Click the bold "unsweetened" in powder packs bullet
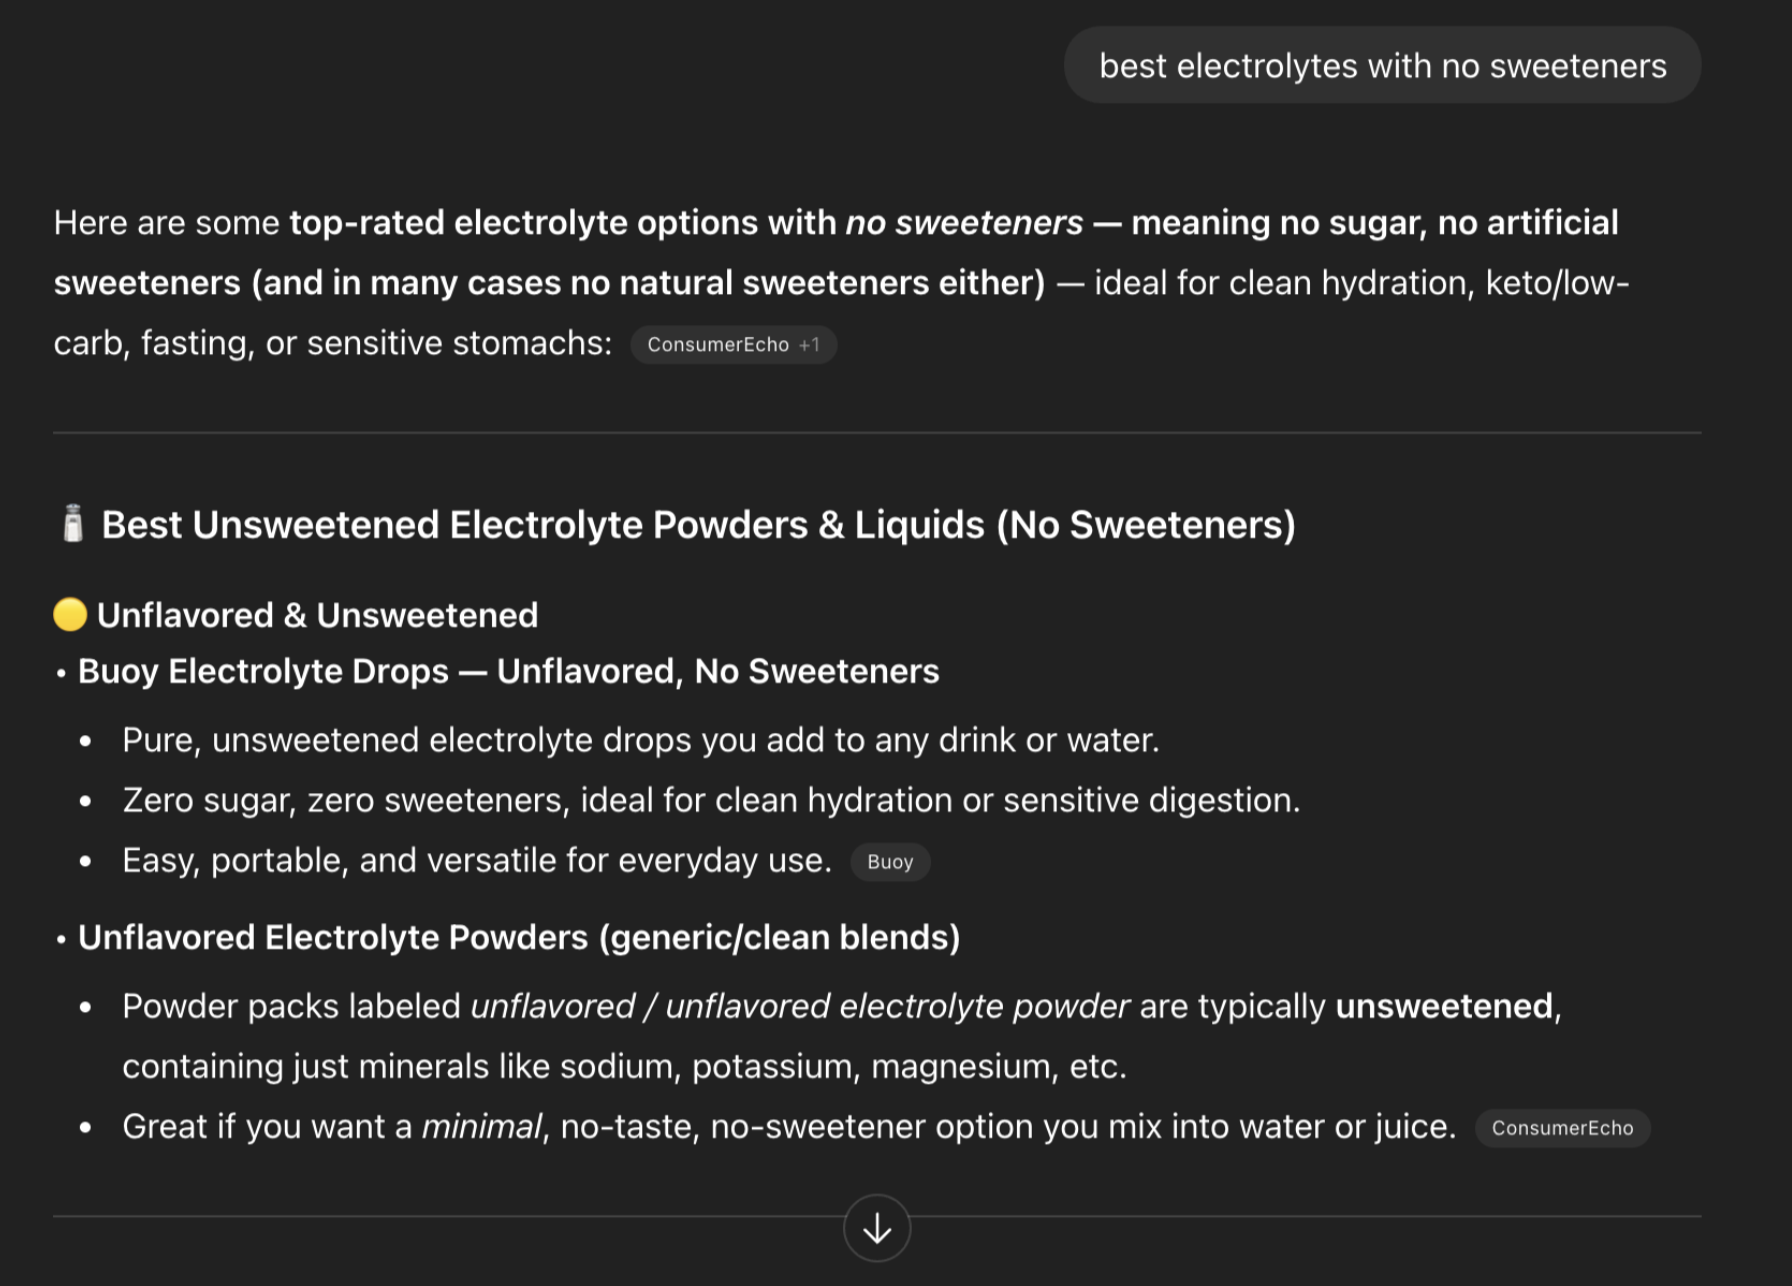This screenshot has width=1792, height=1286. (x=1444, y=1006)
